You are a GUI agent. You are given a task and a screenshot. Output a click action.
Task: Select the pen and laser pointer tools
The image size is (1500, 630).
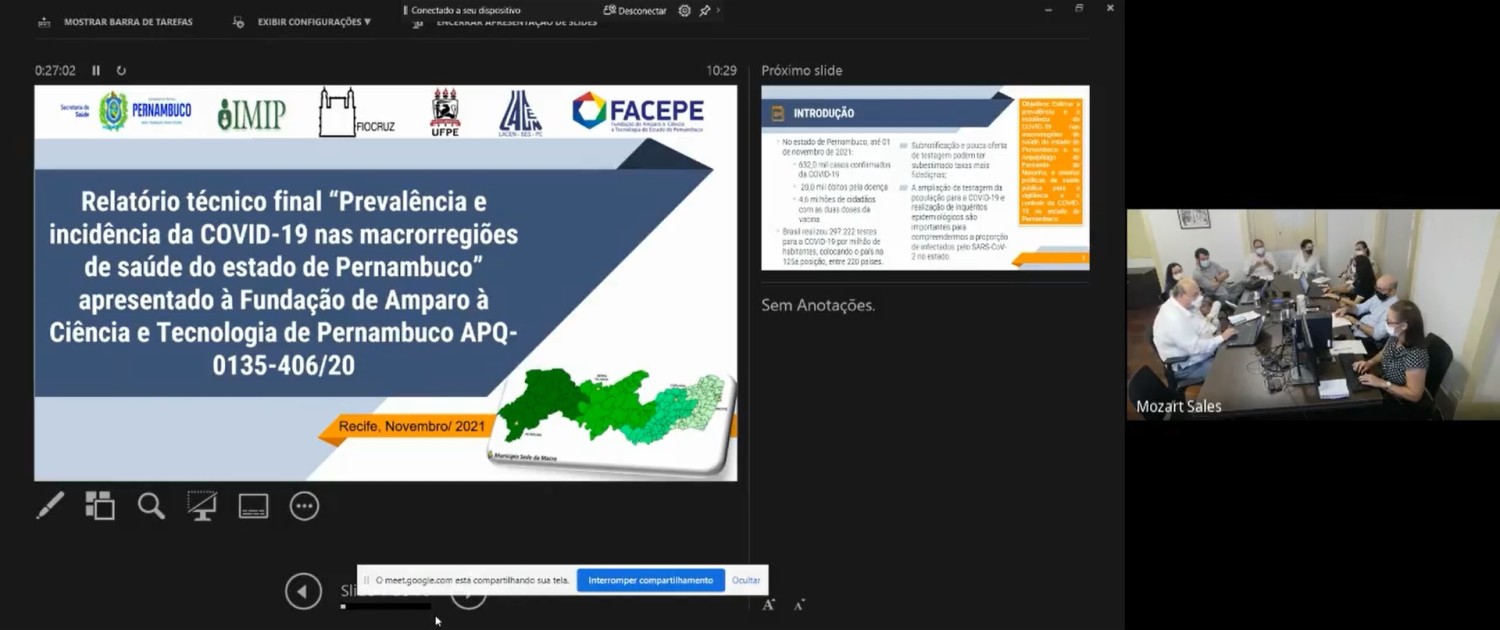tap(50, 506)
